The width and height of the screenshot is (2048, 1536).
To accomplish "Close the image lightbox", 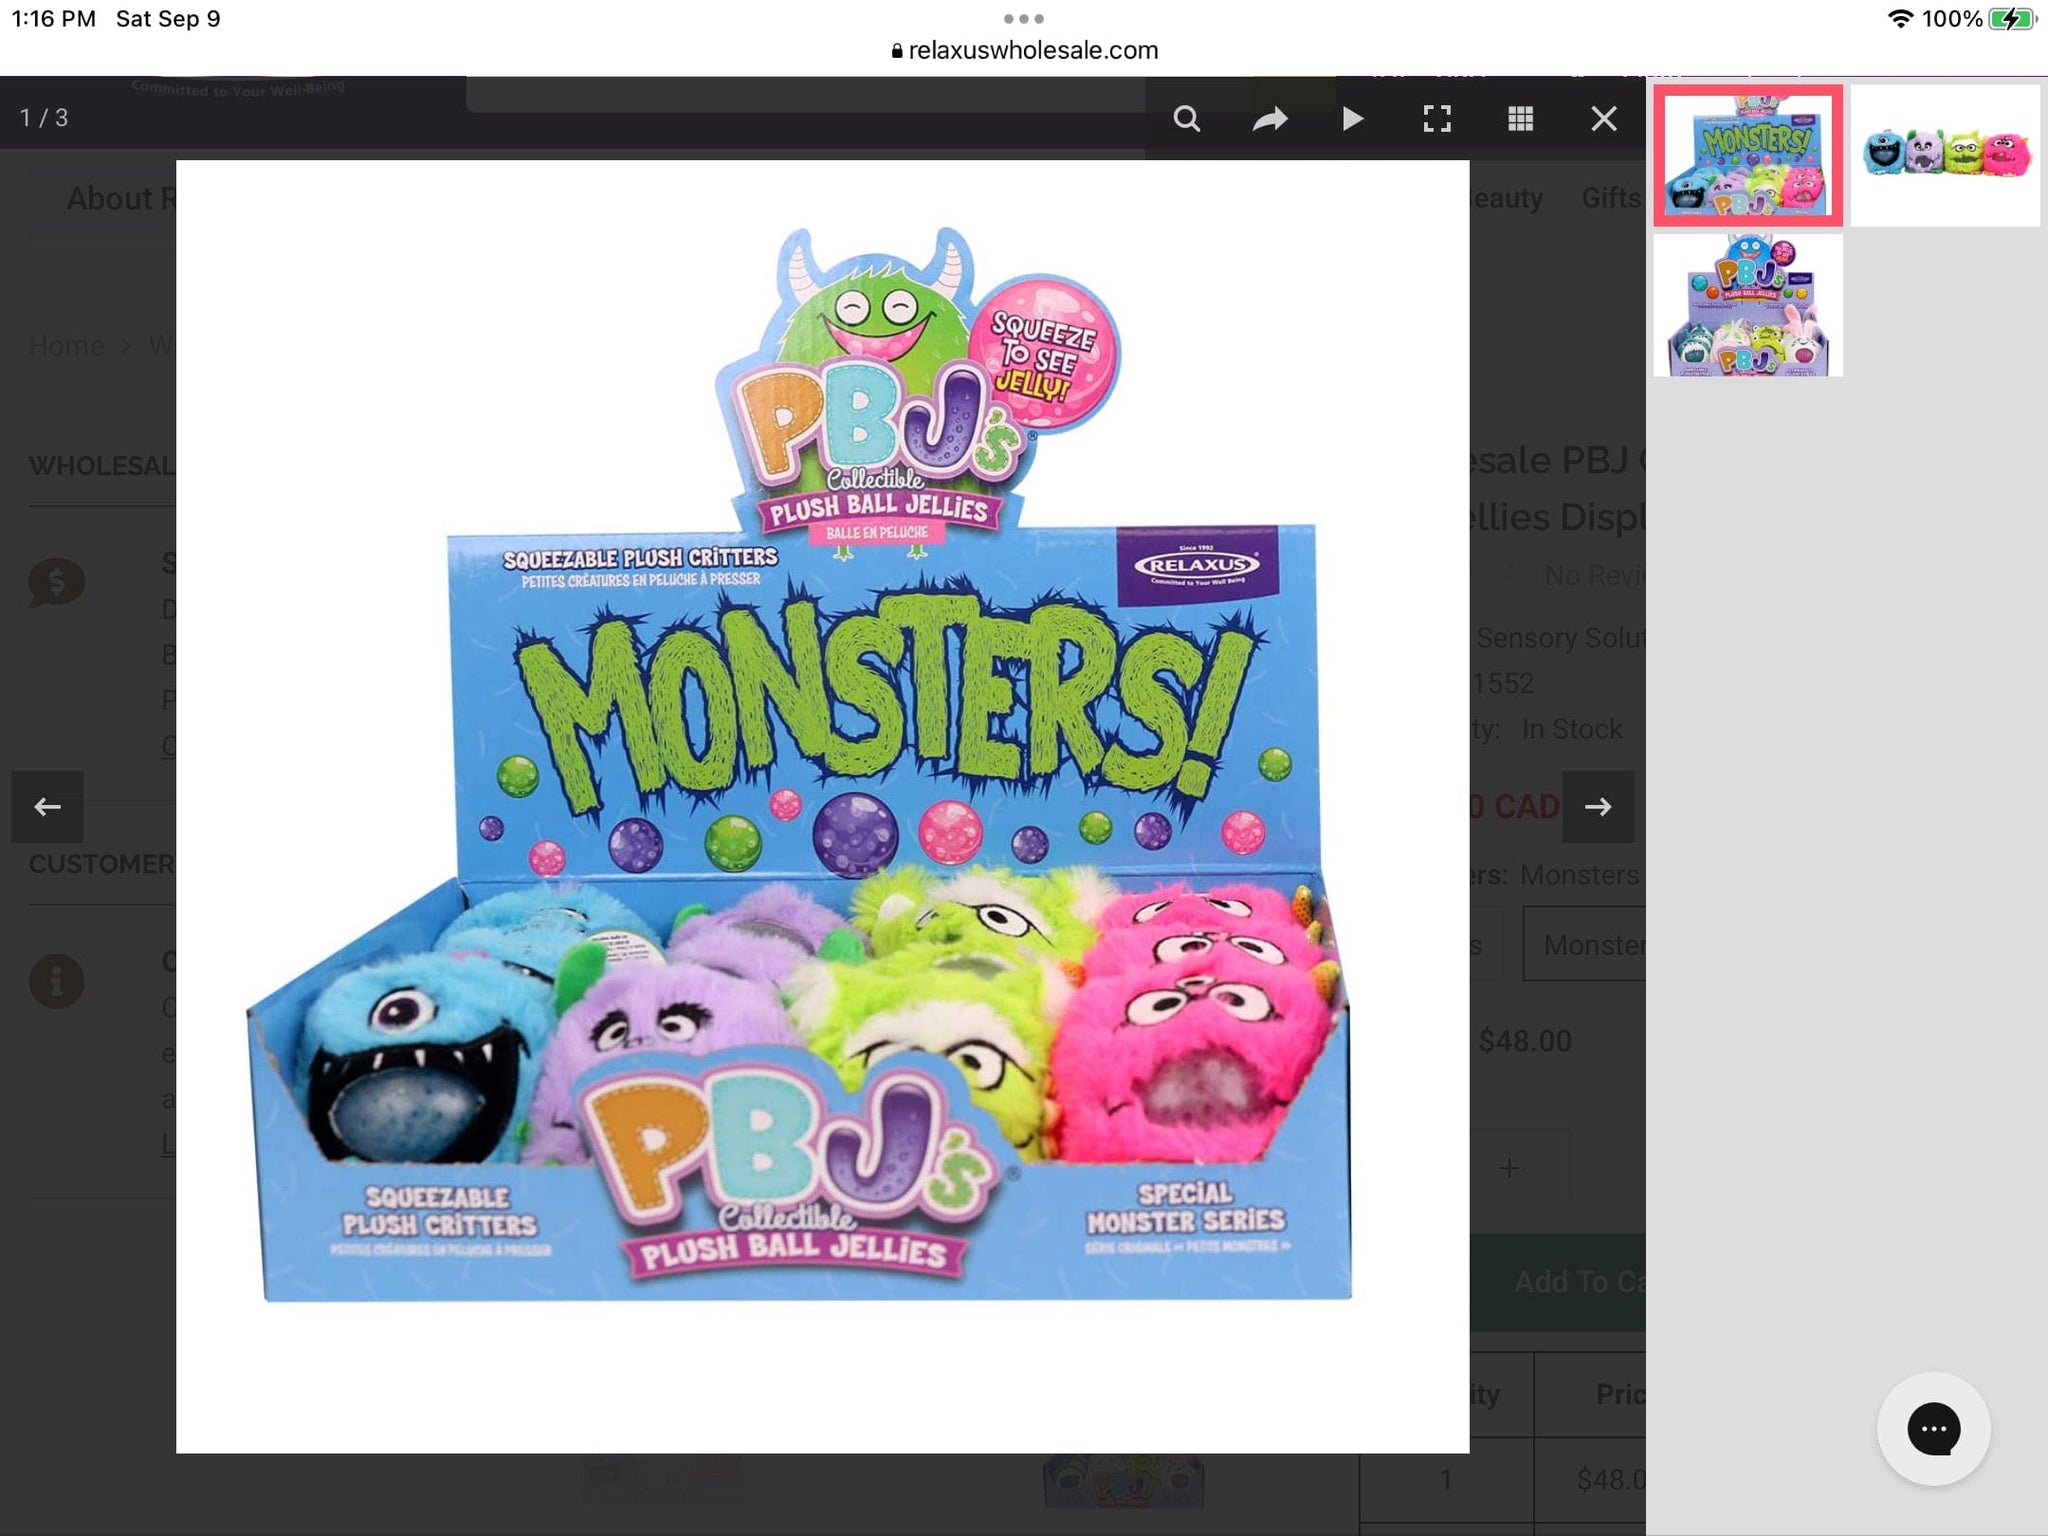I will coord(1604,119).
